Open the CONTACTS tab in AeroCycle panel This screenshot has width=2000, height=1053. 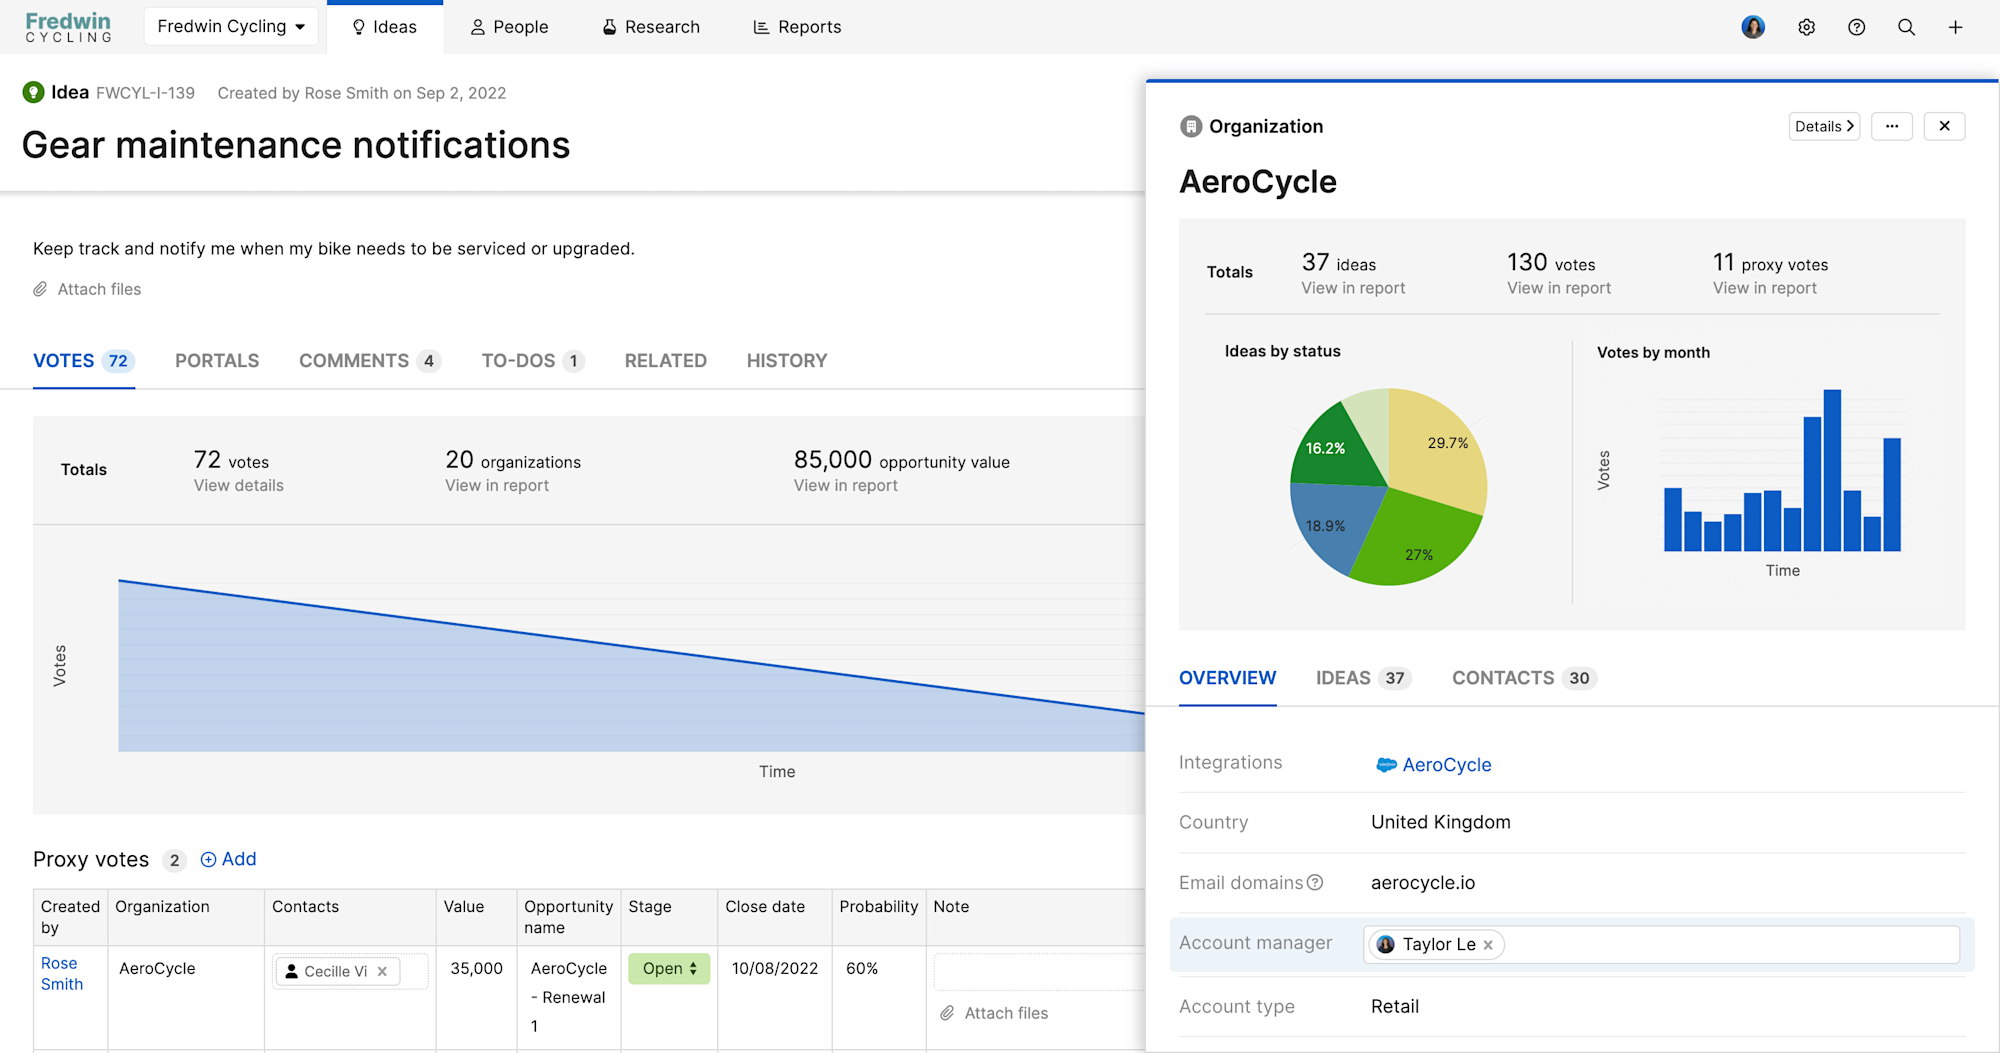click(x=1504, y=678)
